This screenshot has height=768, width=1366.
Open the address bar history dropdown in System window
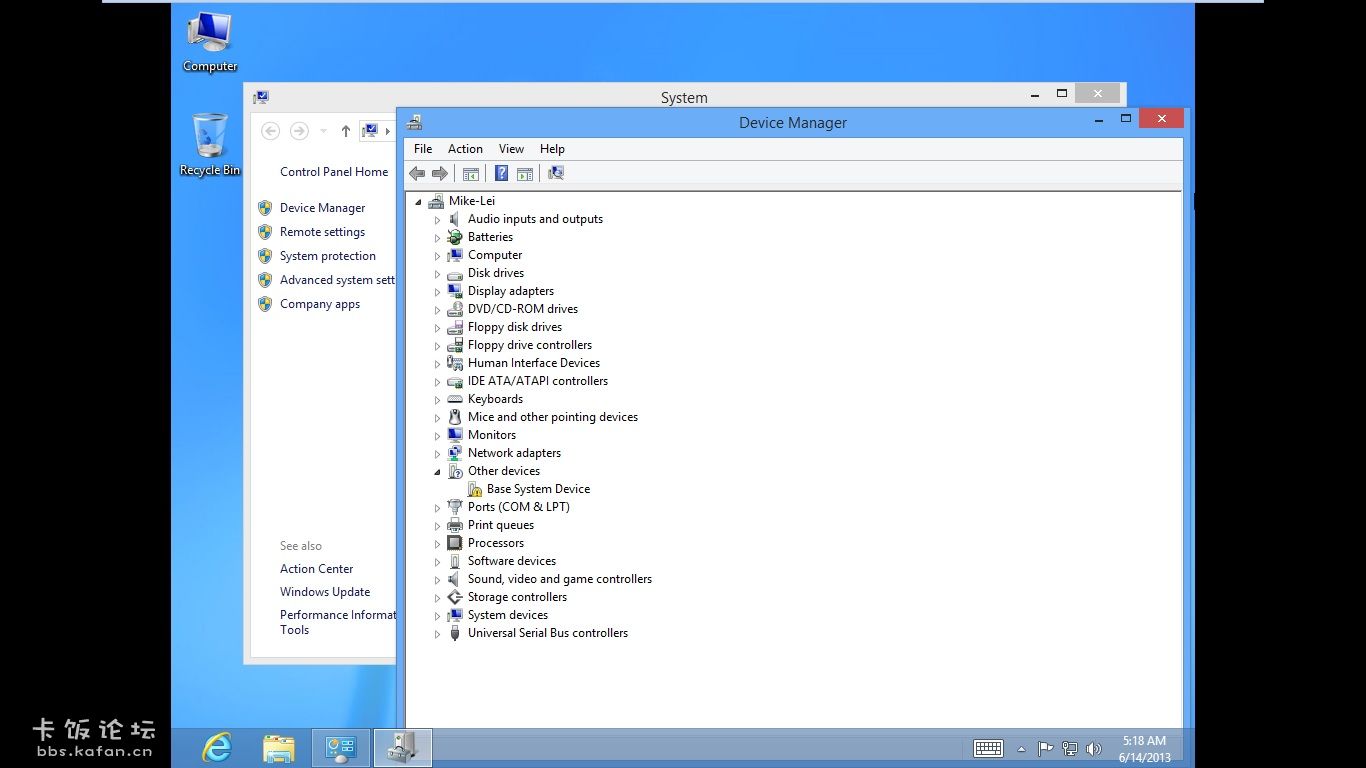323,131
